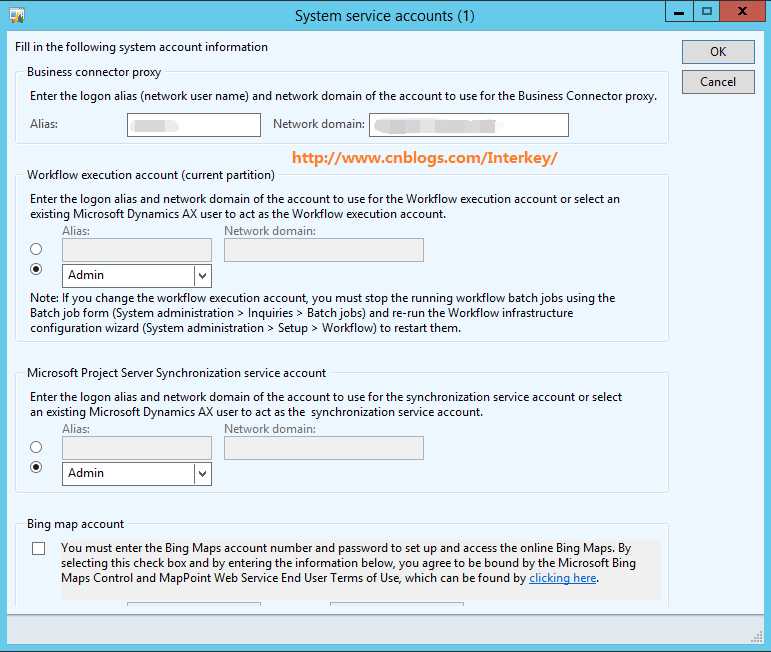The width and height of the screenshot is (771, 652).
Task: Click Project Server sync Network domain box
Action: 324,448
